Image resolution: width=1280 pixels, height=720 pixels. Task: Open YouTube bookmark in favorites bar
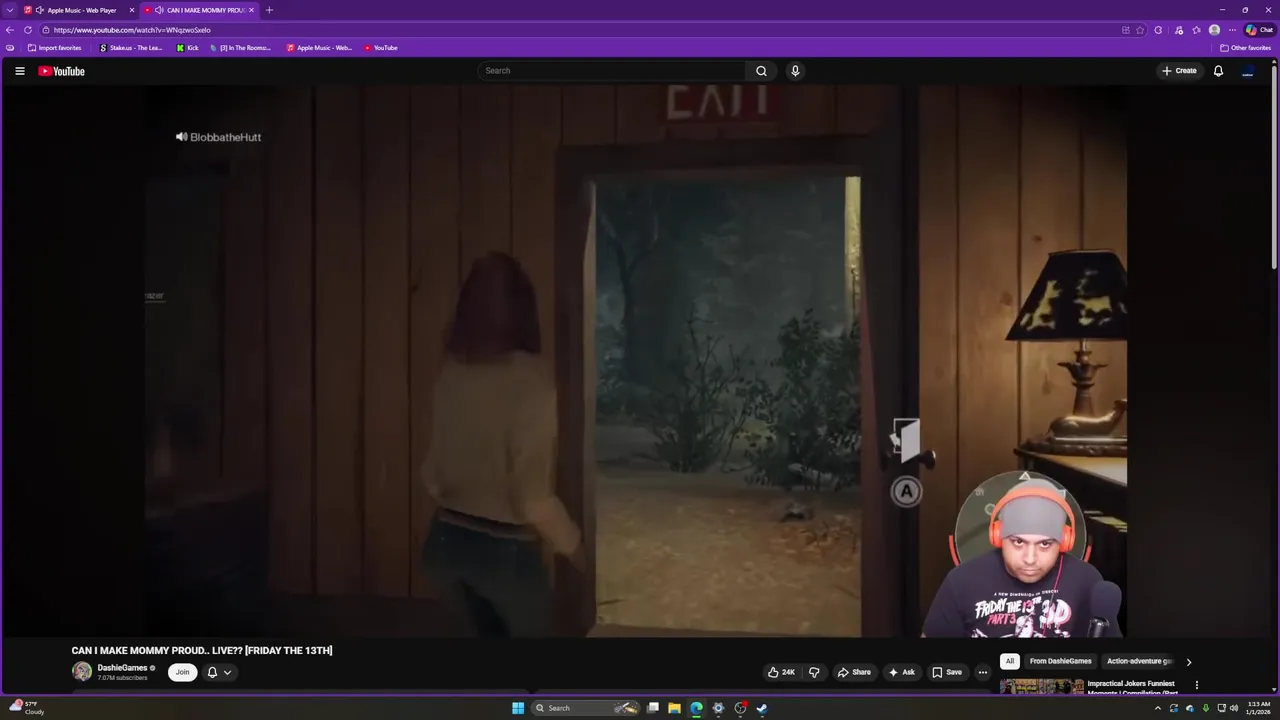tap(381, 48)
